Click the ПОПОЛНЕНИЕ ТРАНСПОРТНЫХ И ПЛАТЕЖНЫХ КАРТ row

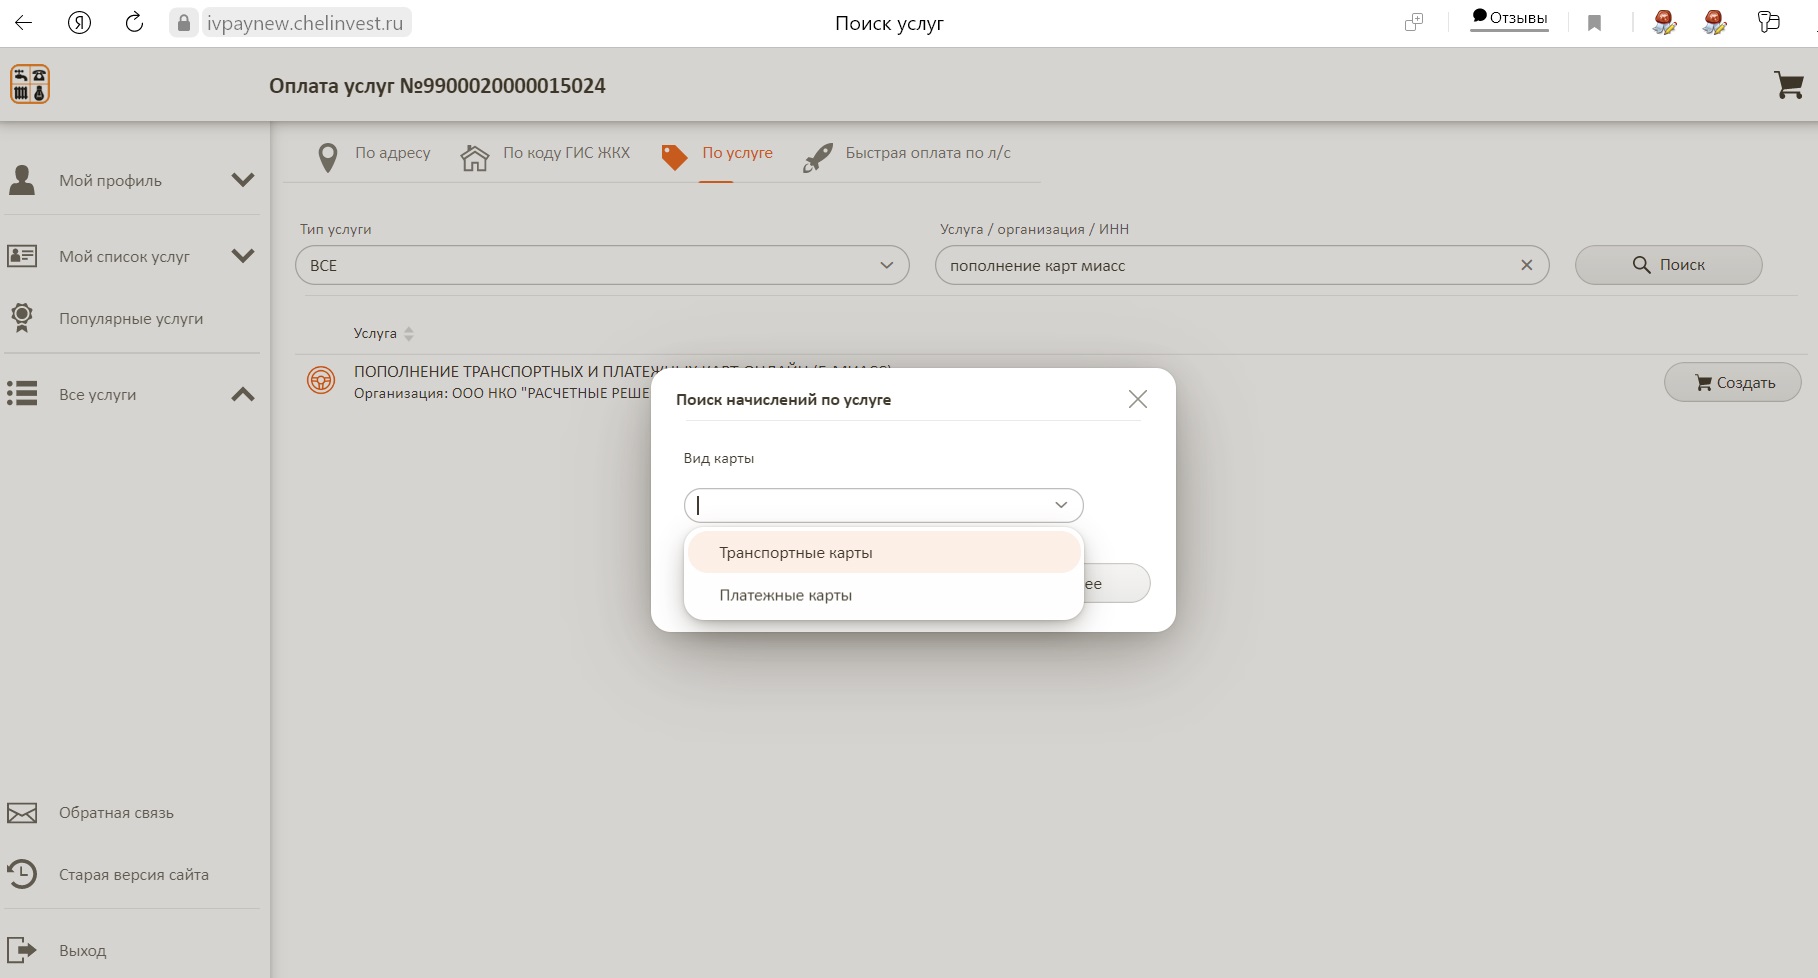tap(1050, 382)
